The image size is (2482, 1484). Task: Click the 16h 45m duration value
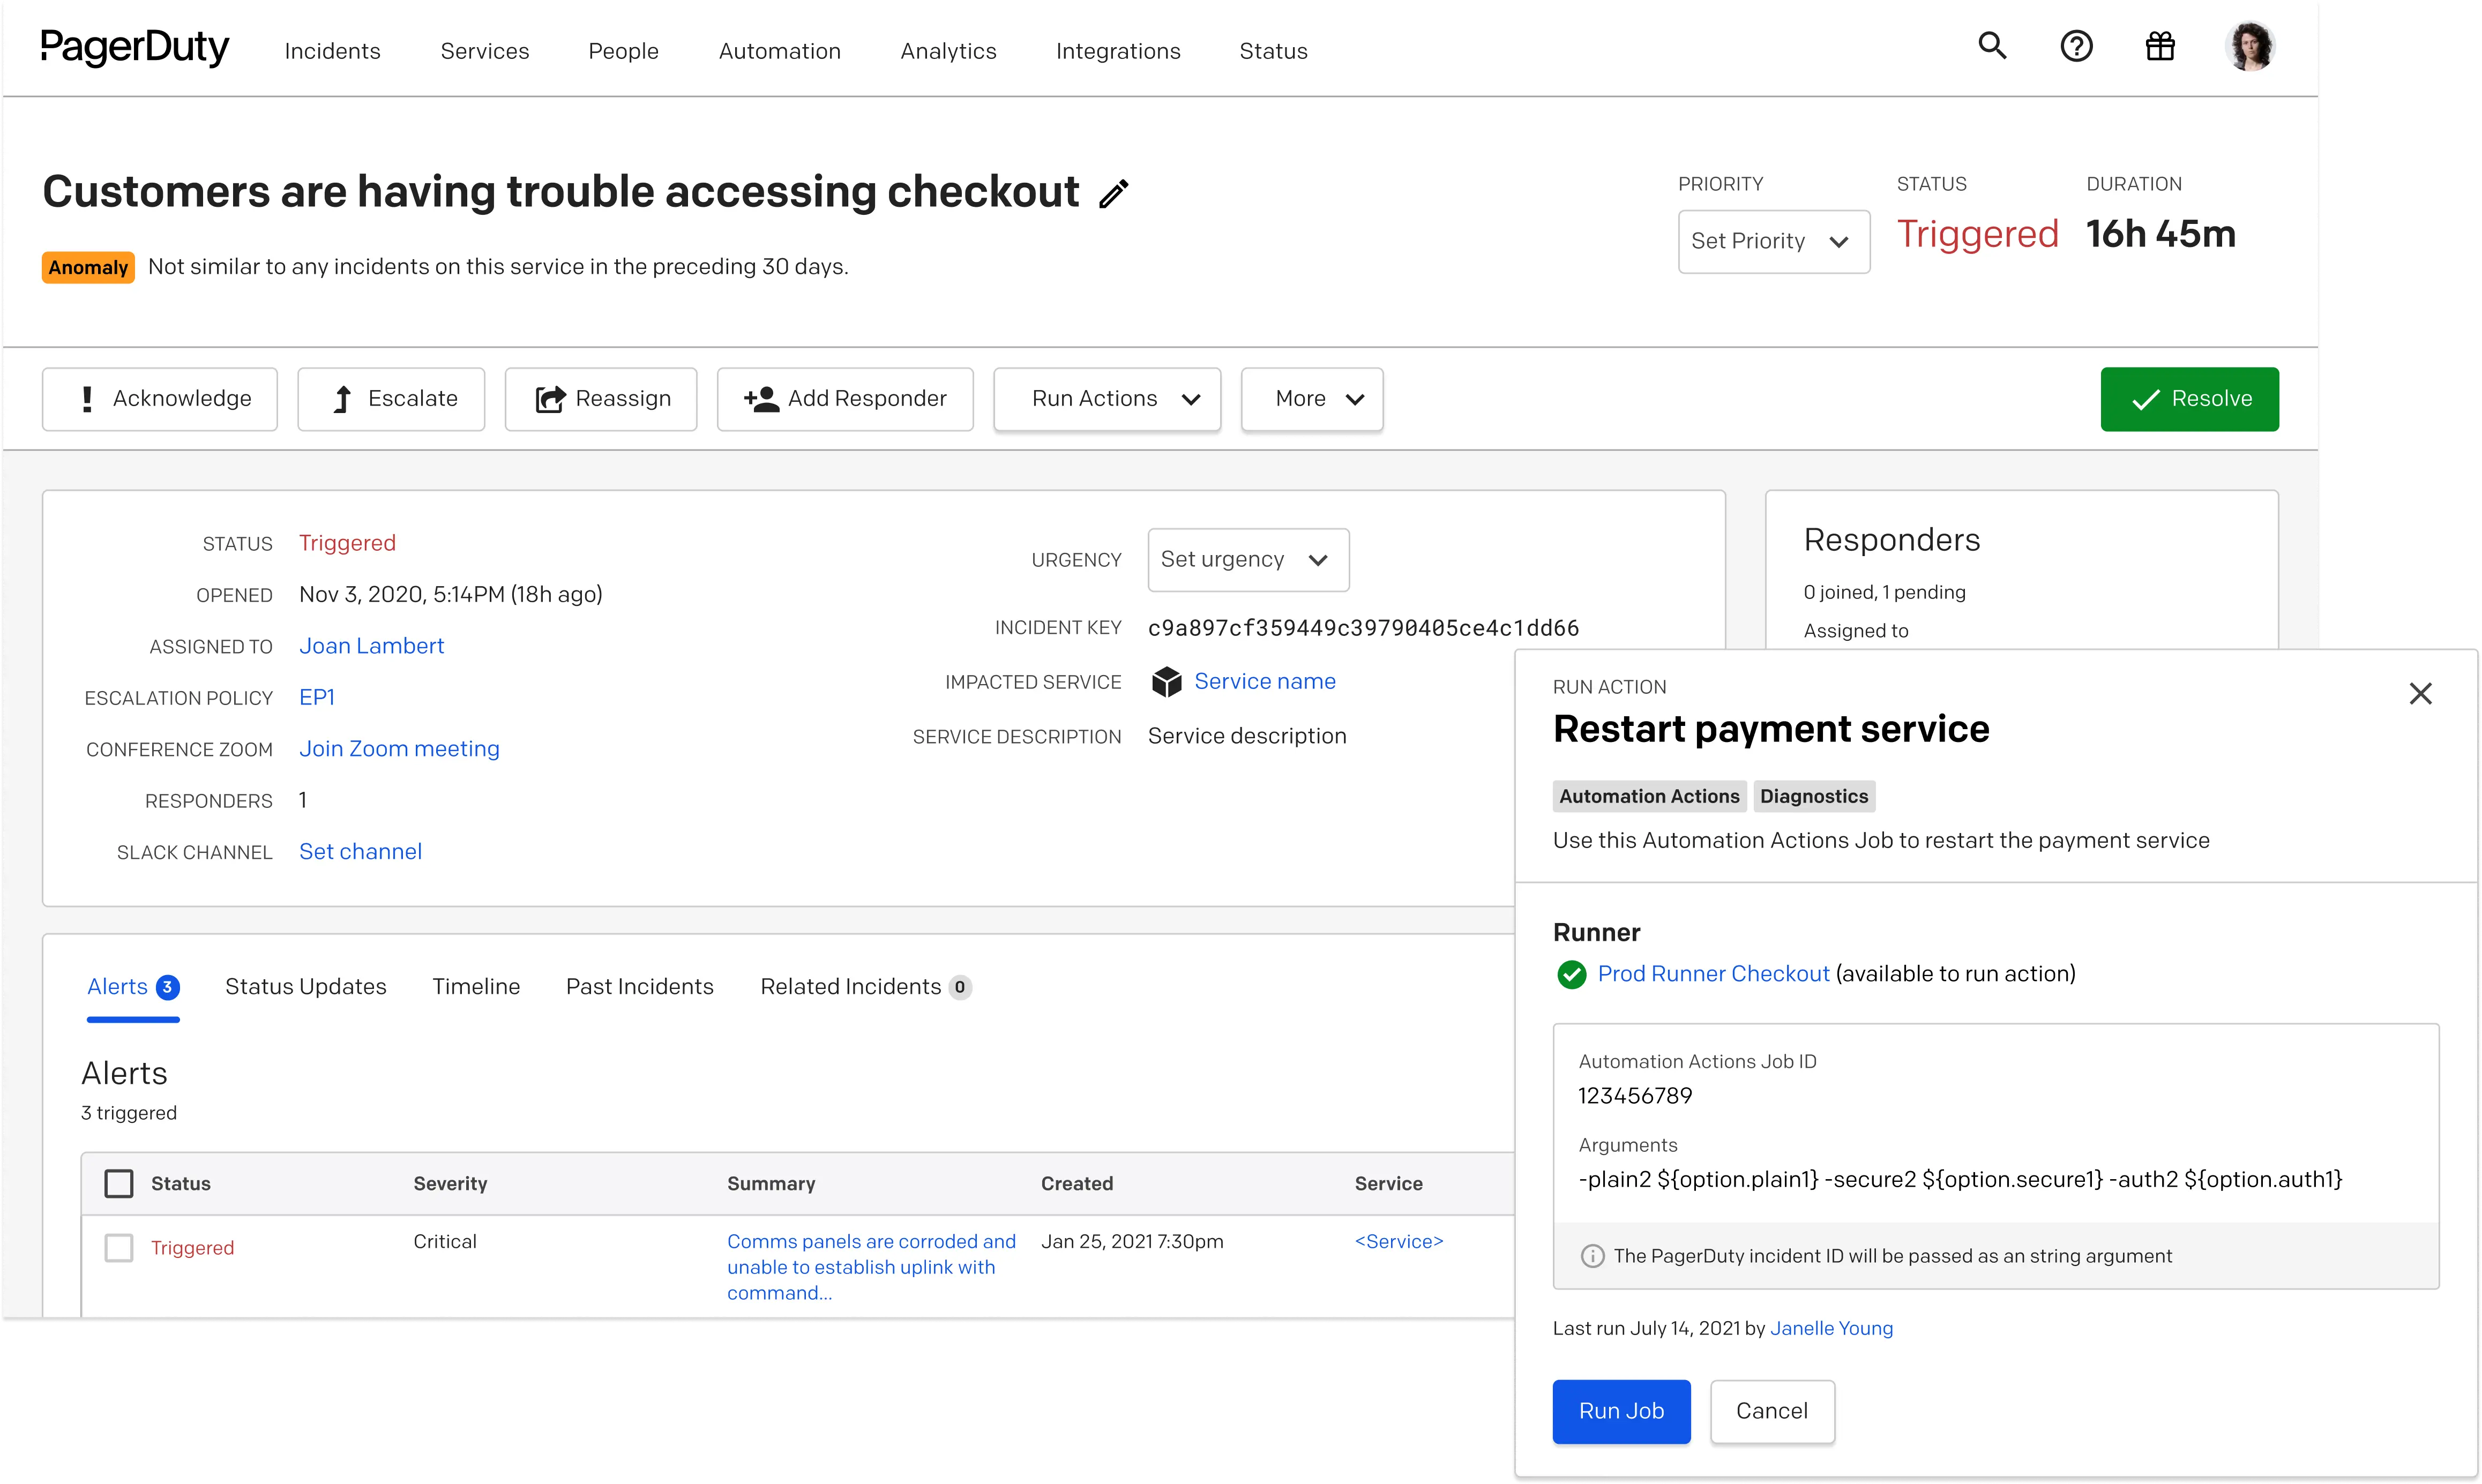pos(2160,234)
